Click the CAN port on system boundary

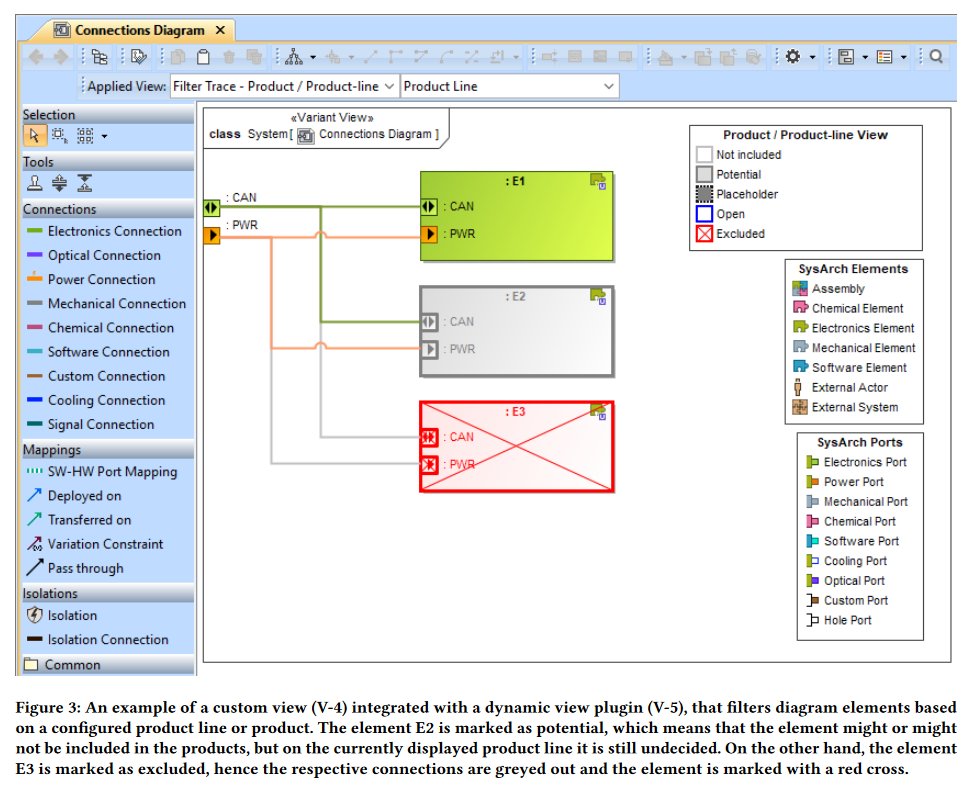point(212,207)
